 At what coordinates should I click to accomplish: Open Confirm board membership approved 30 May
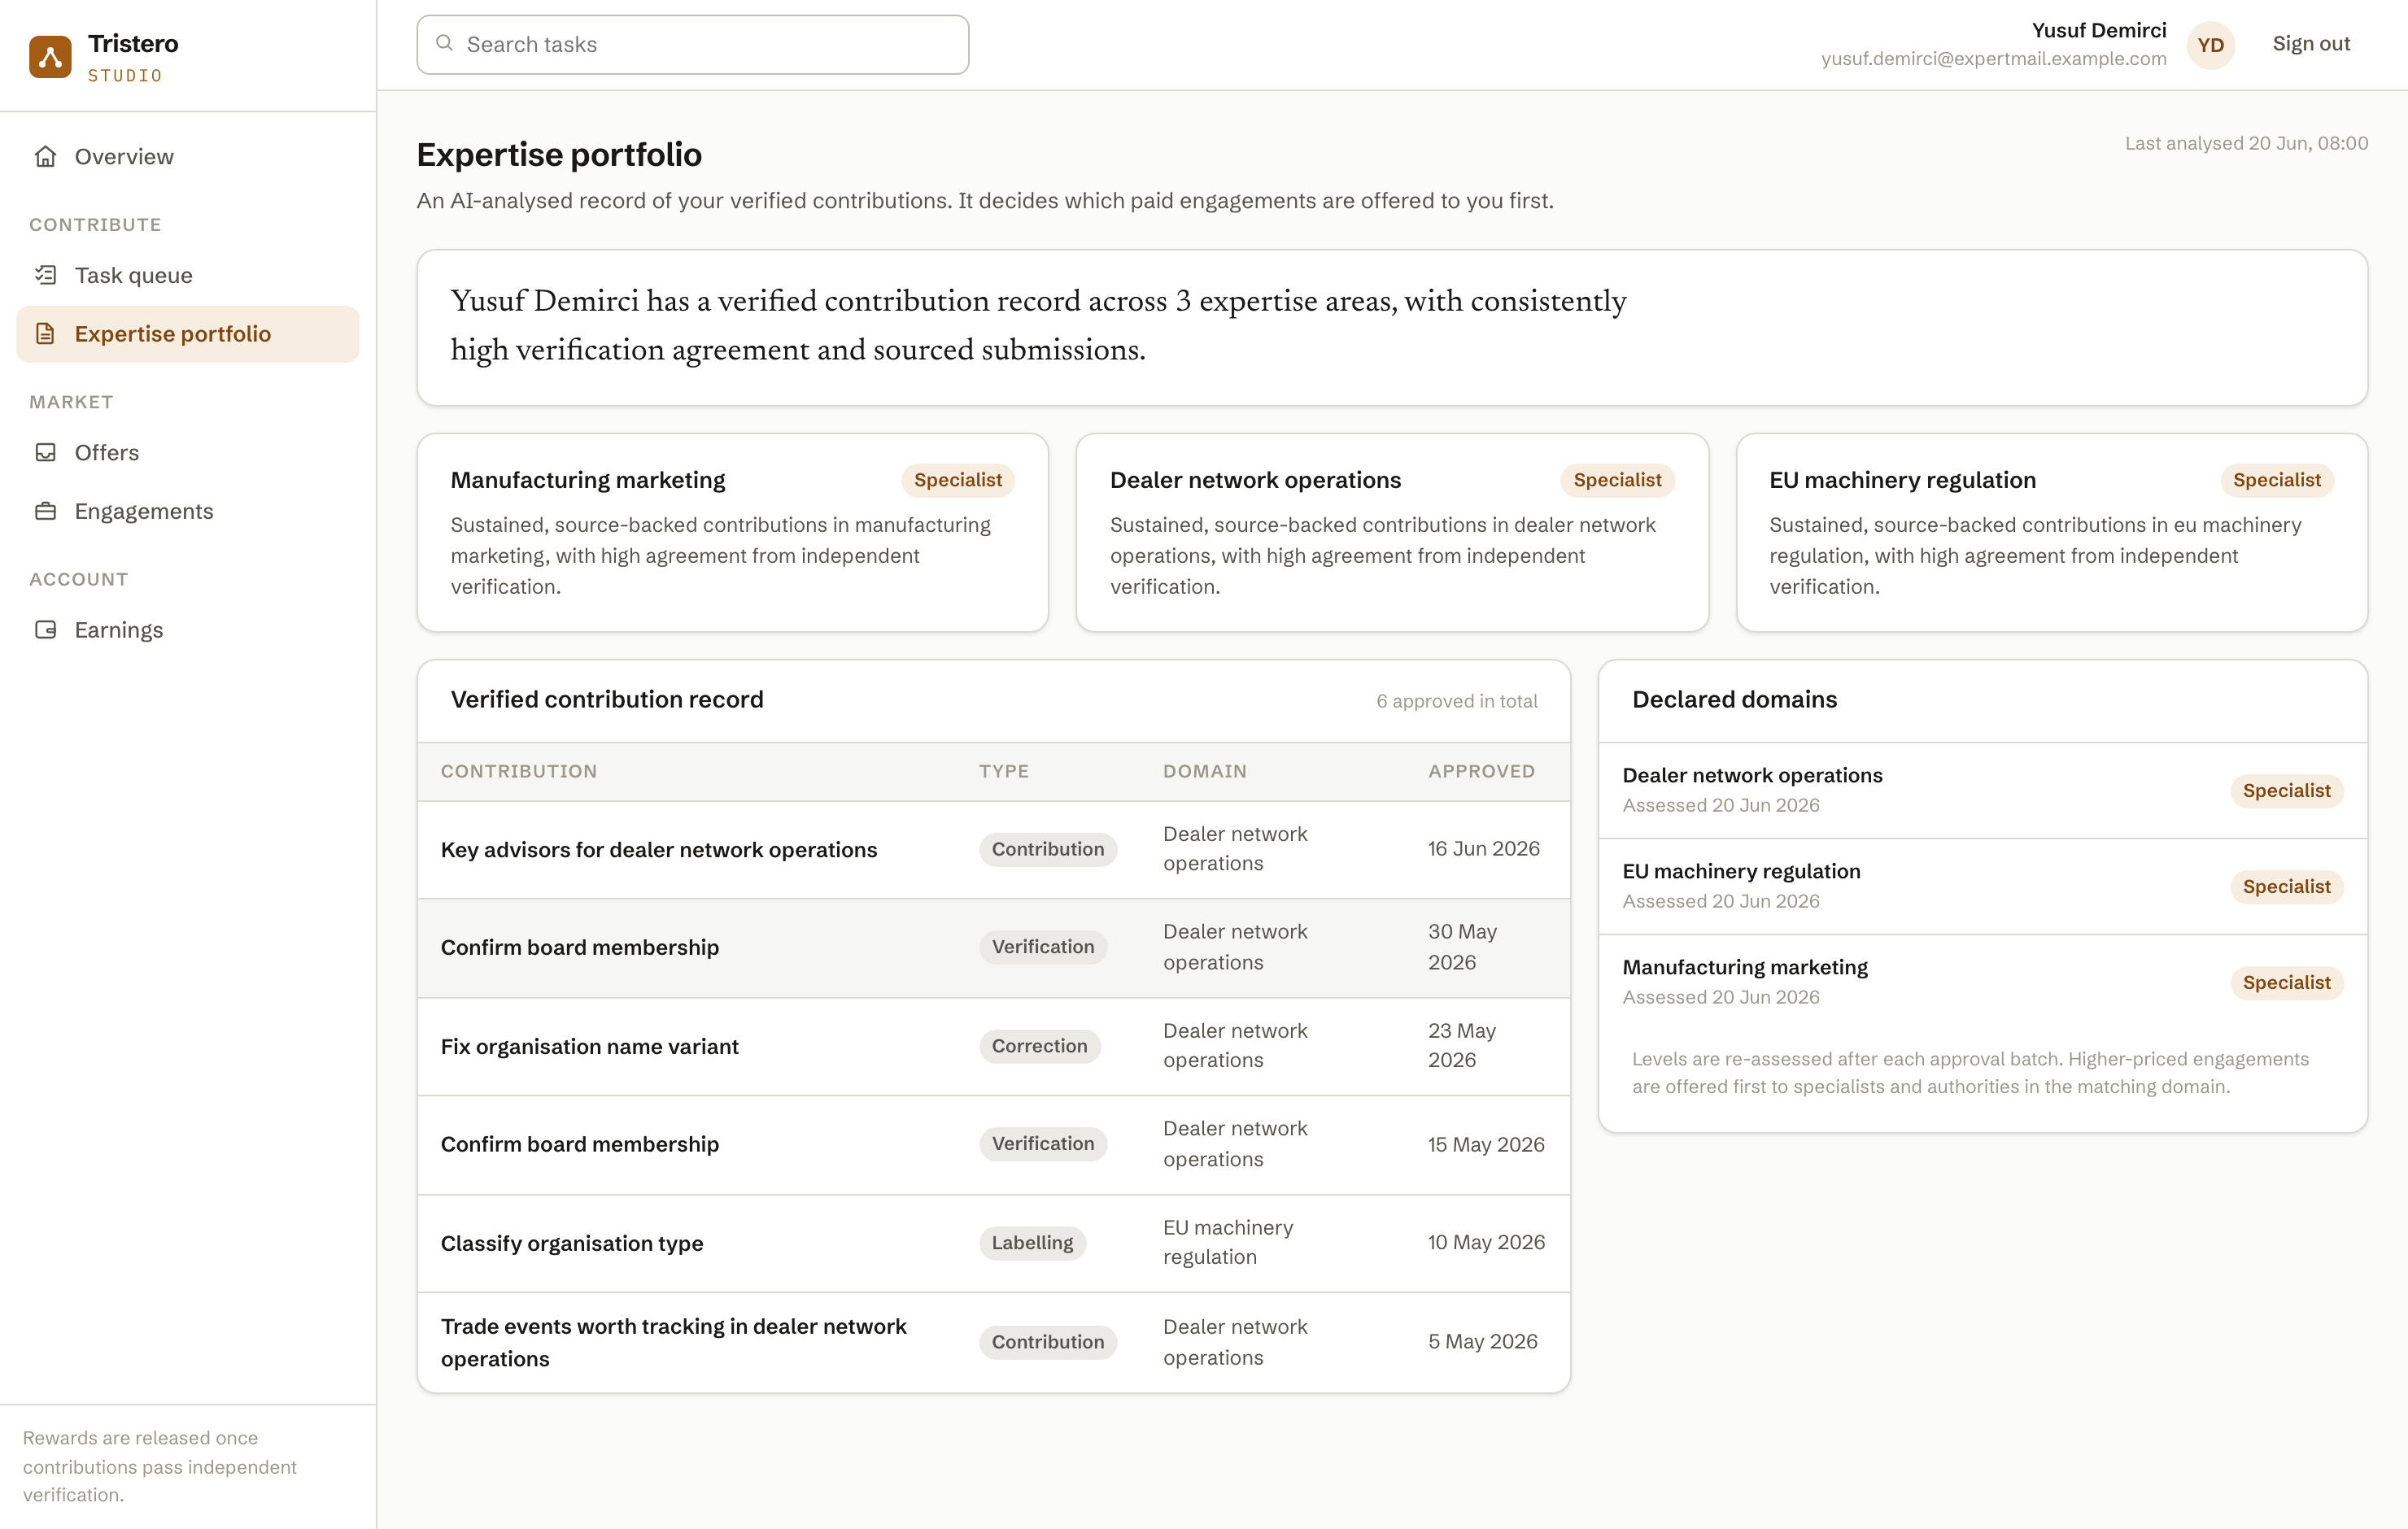click(993, 948)
